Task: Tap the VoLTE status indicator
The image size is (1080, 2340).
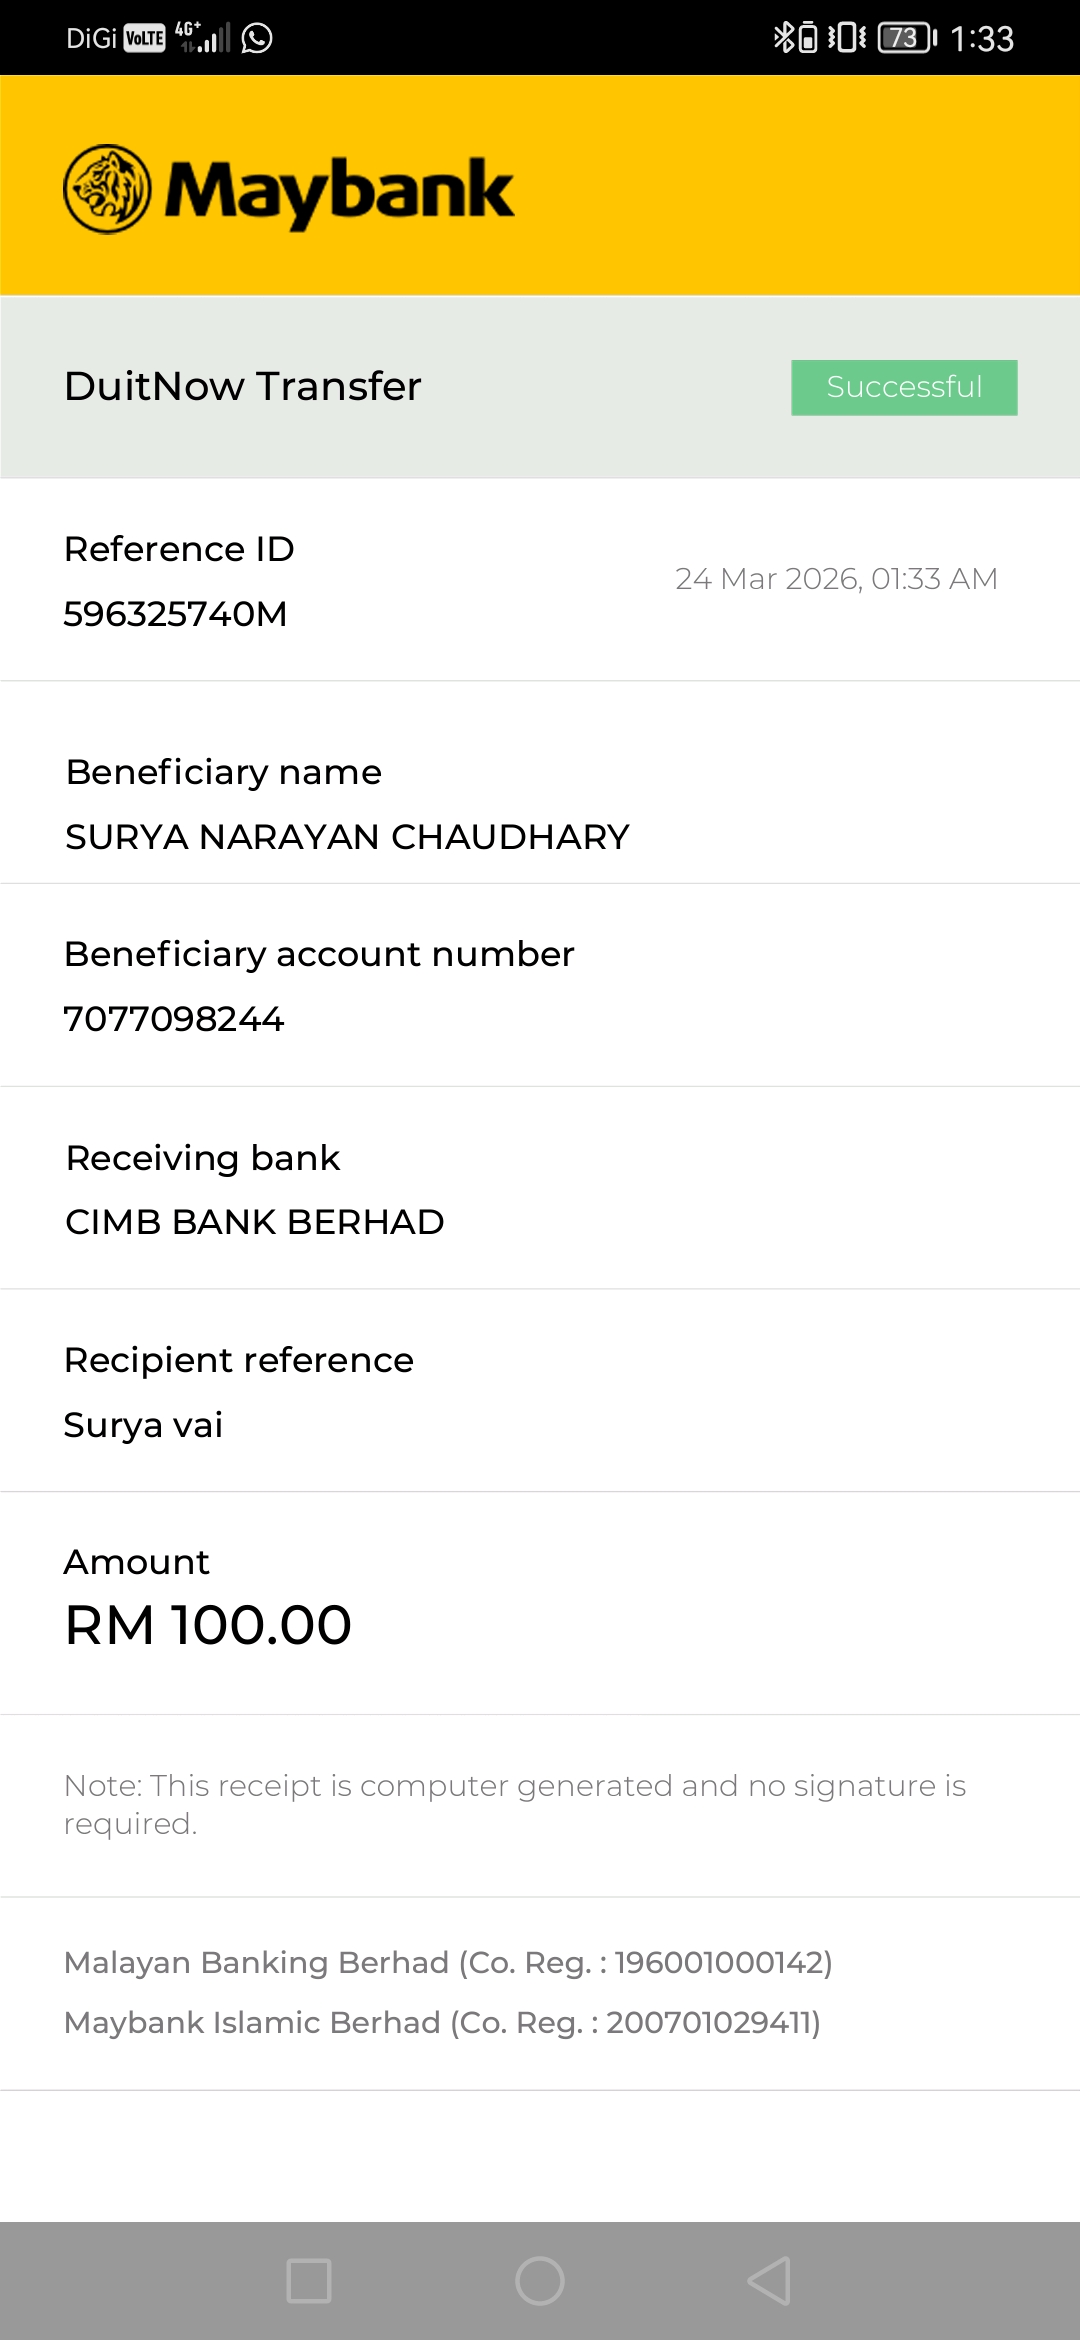Action: pyautogui.click(x=144, y=38)
